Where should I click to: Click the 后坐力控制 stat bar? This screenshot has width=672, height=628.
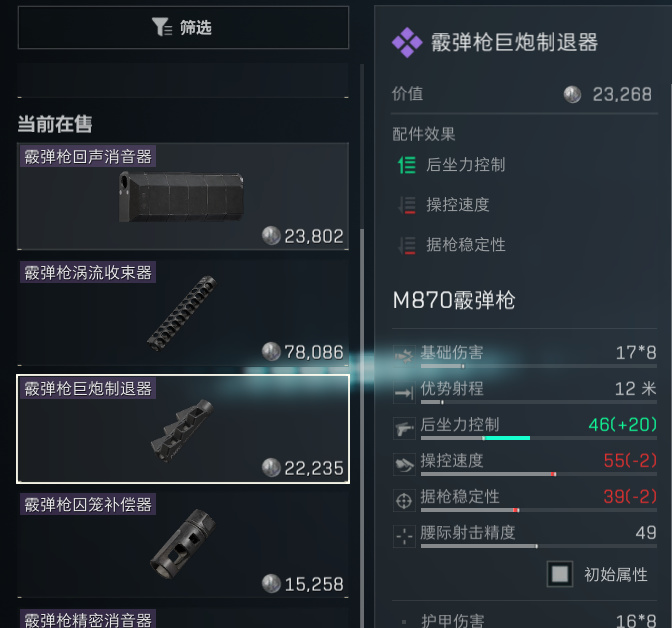538,438
